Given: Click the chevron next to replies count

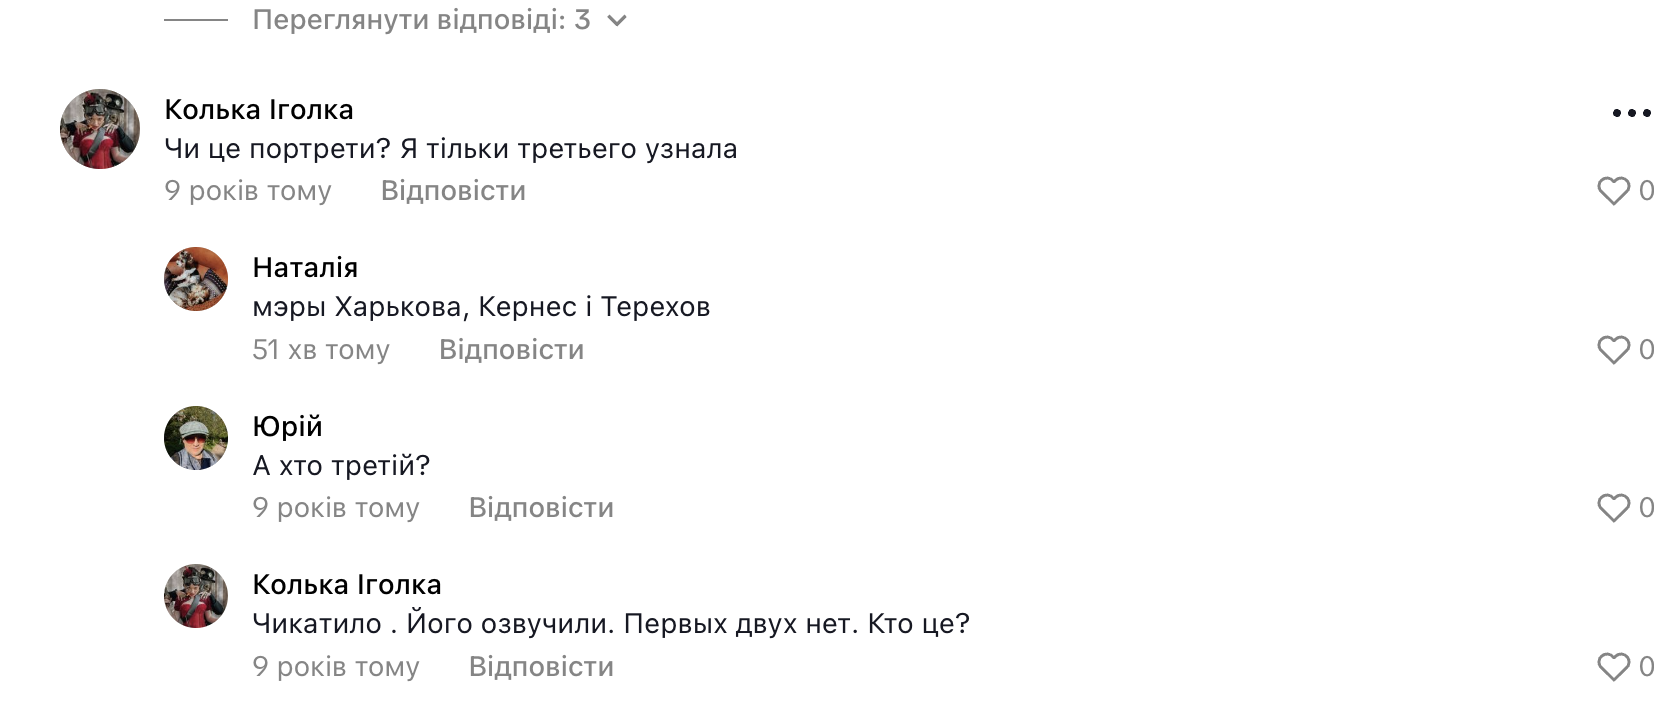Looking at the screenshot, I should [617, 21].
